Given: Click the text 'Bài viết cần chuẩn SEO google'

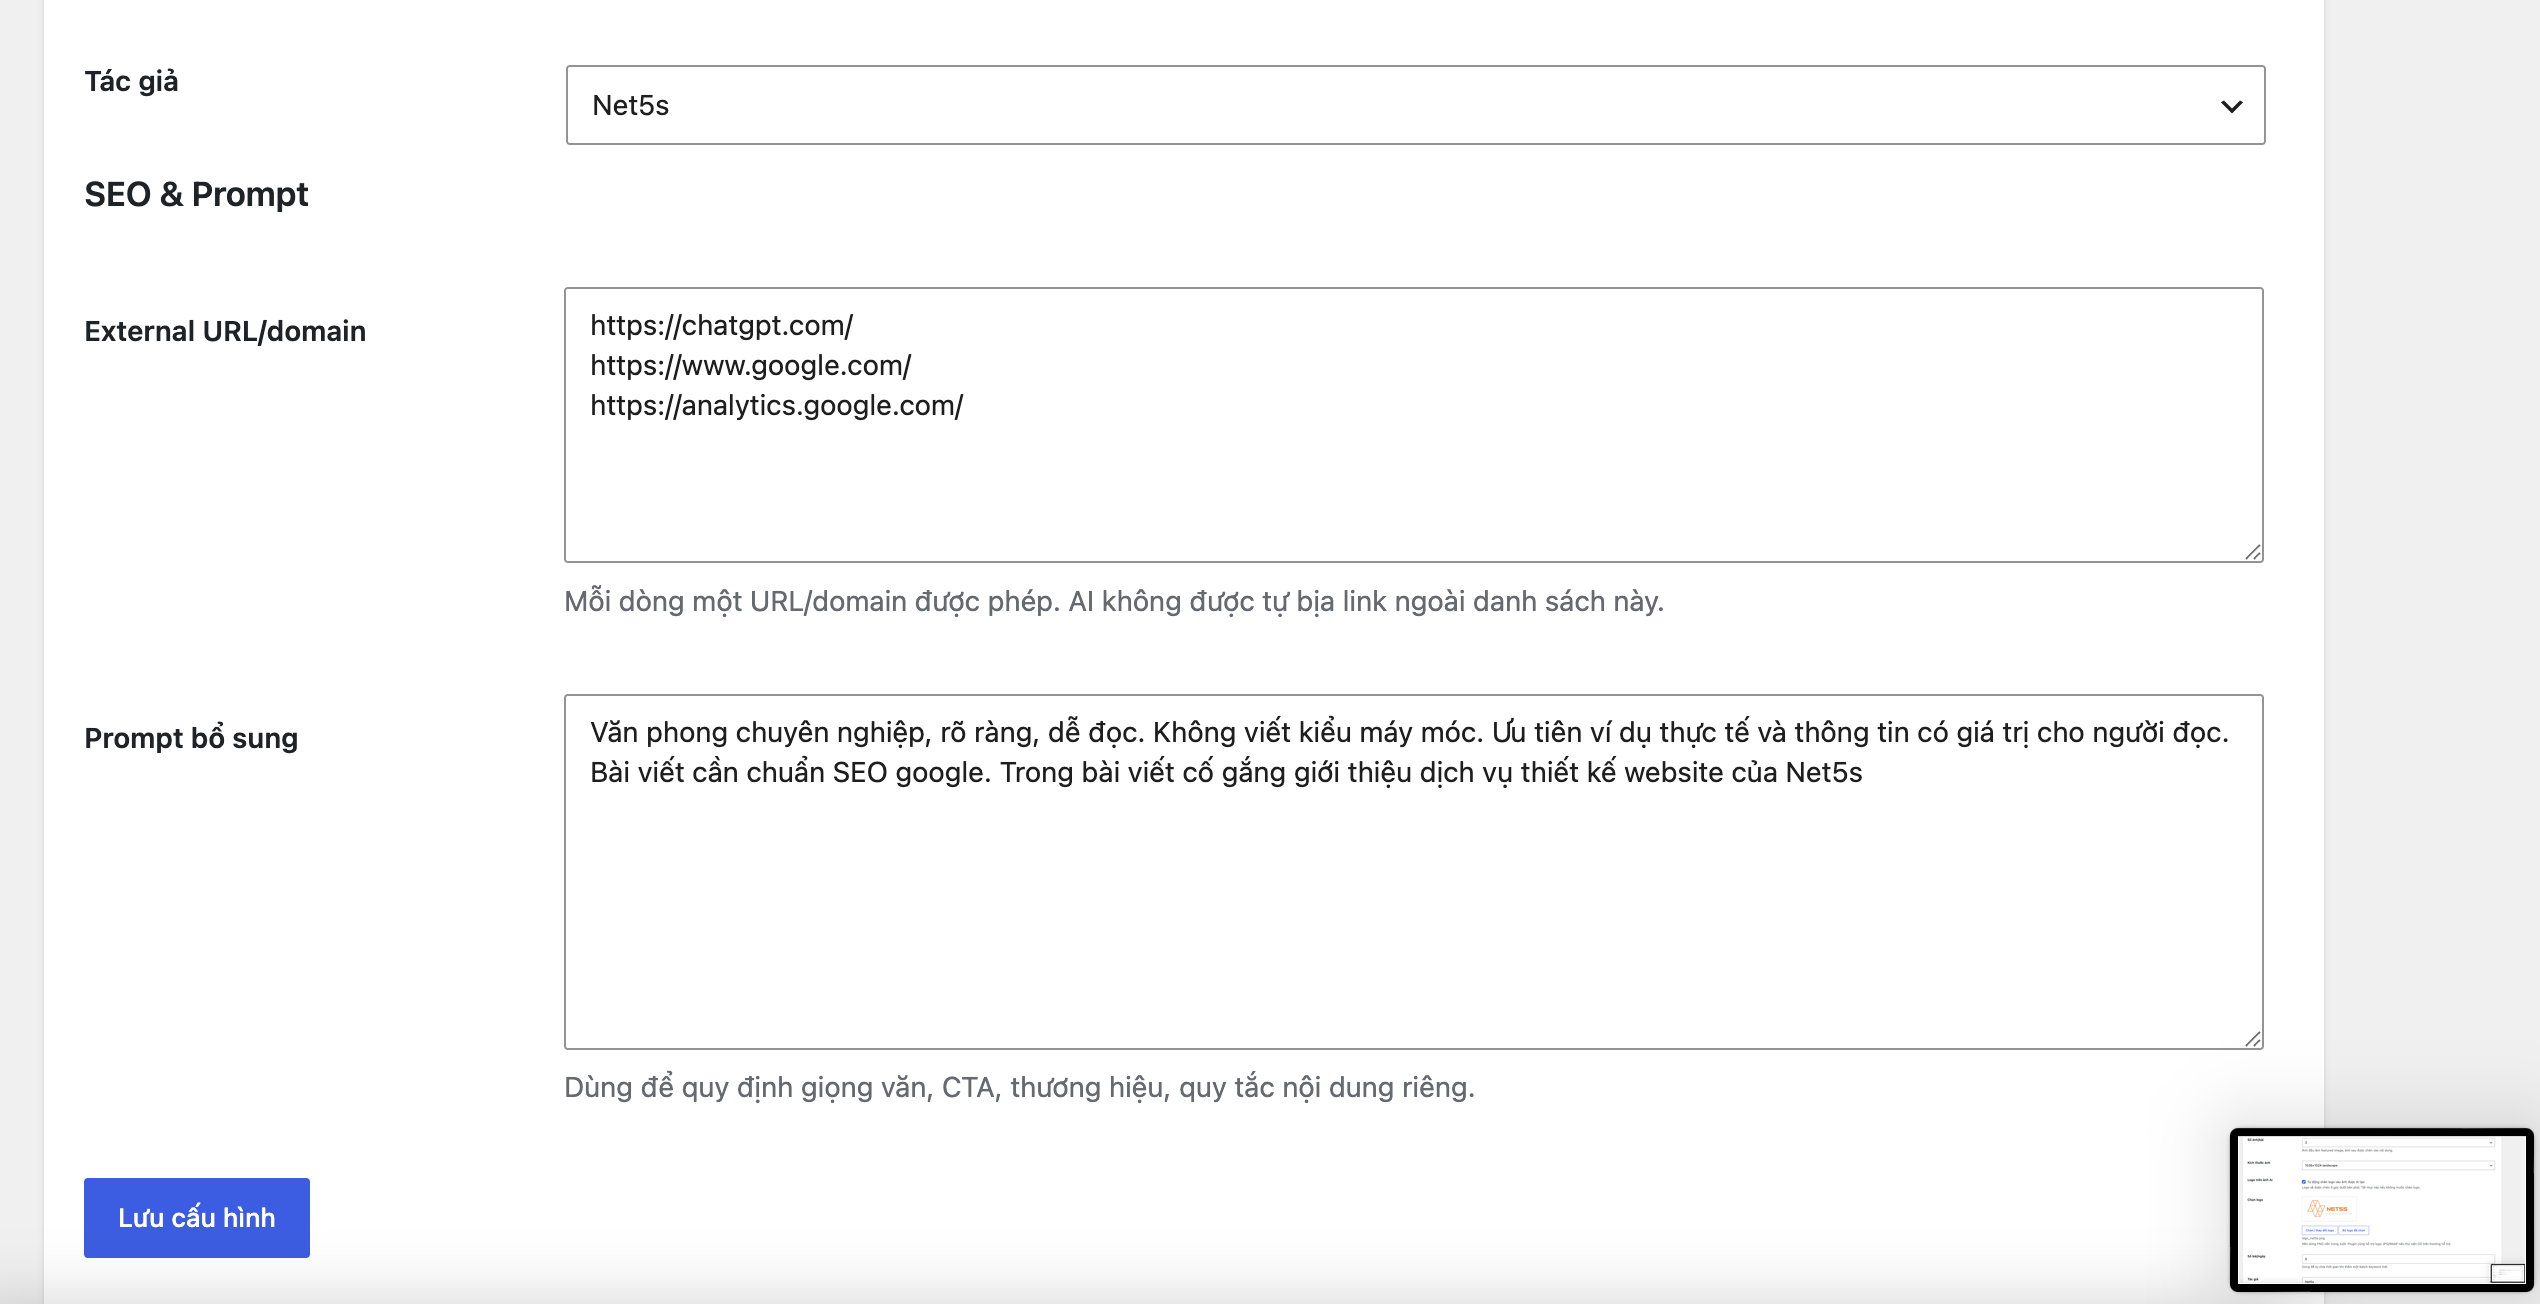Looking at the screenshot, I should click(788, 773).
